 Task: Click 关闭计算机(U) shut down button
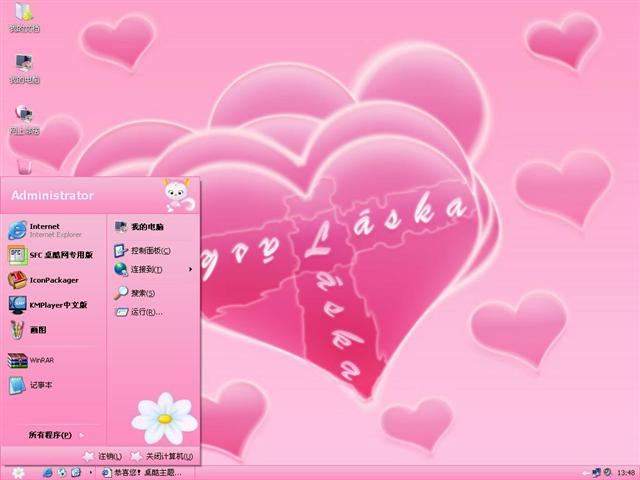(x=161, y=456)
